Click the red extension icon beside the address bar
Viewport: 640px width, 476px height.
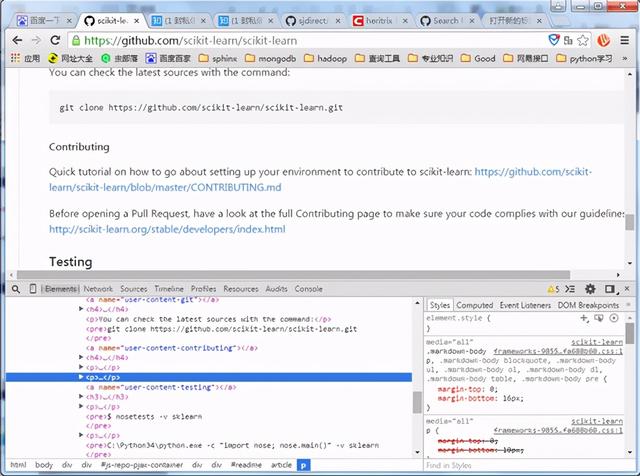coord(604,40)
